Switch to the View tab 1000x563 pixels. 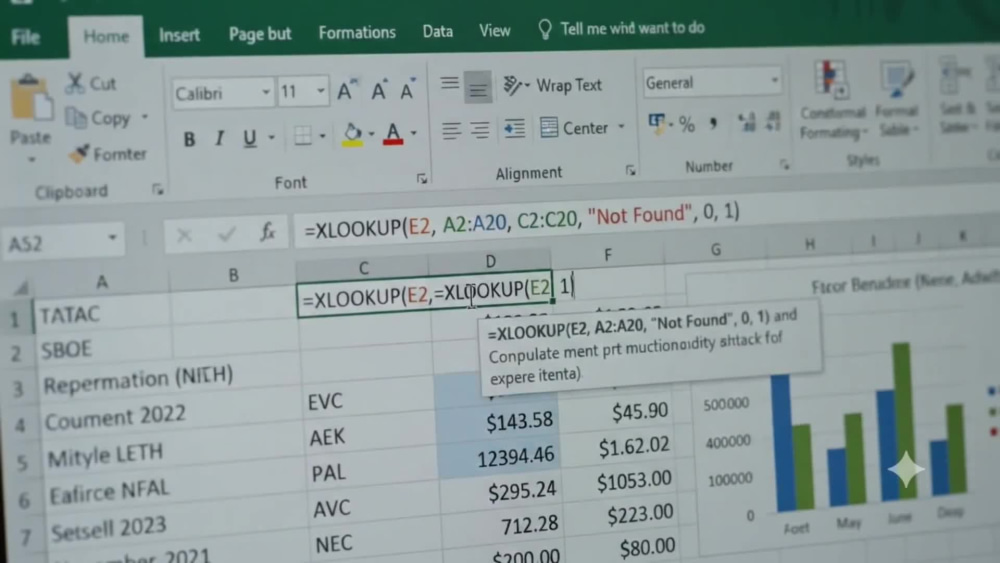tap(495, 30)
